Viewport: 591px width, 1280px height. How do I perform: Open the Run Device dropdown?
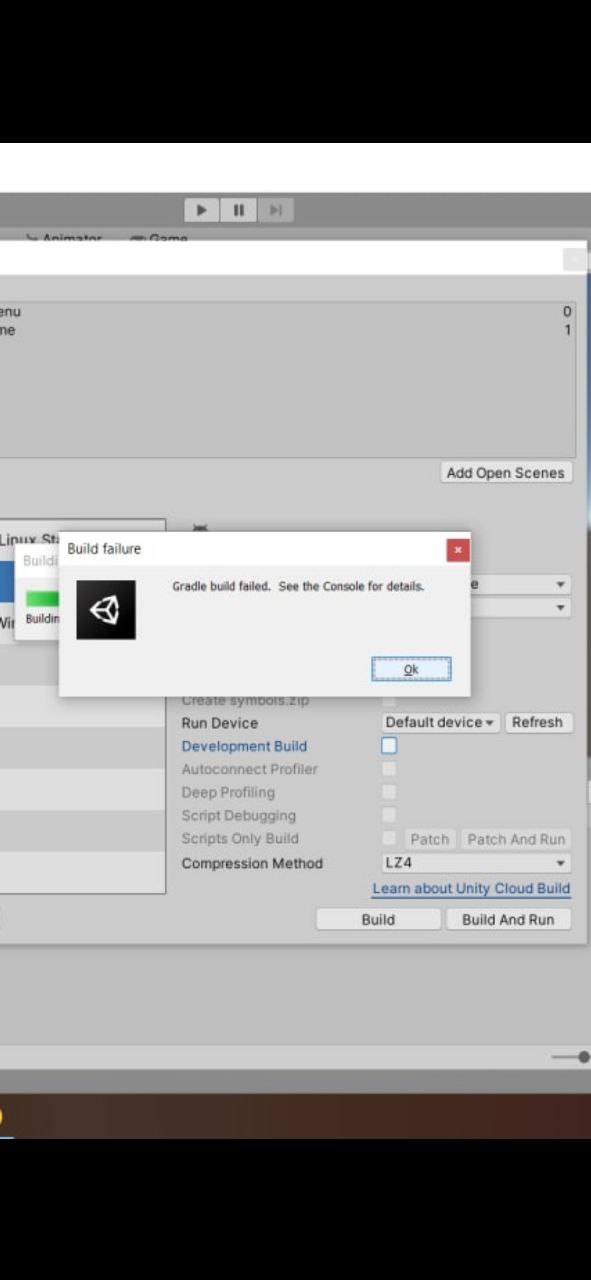point(441,722)
